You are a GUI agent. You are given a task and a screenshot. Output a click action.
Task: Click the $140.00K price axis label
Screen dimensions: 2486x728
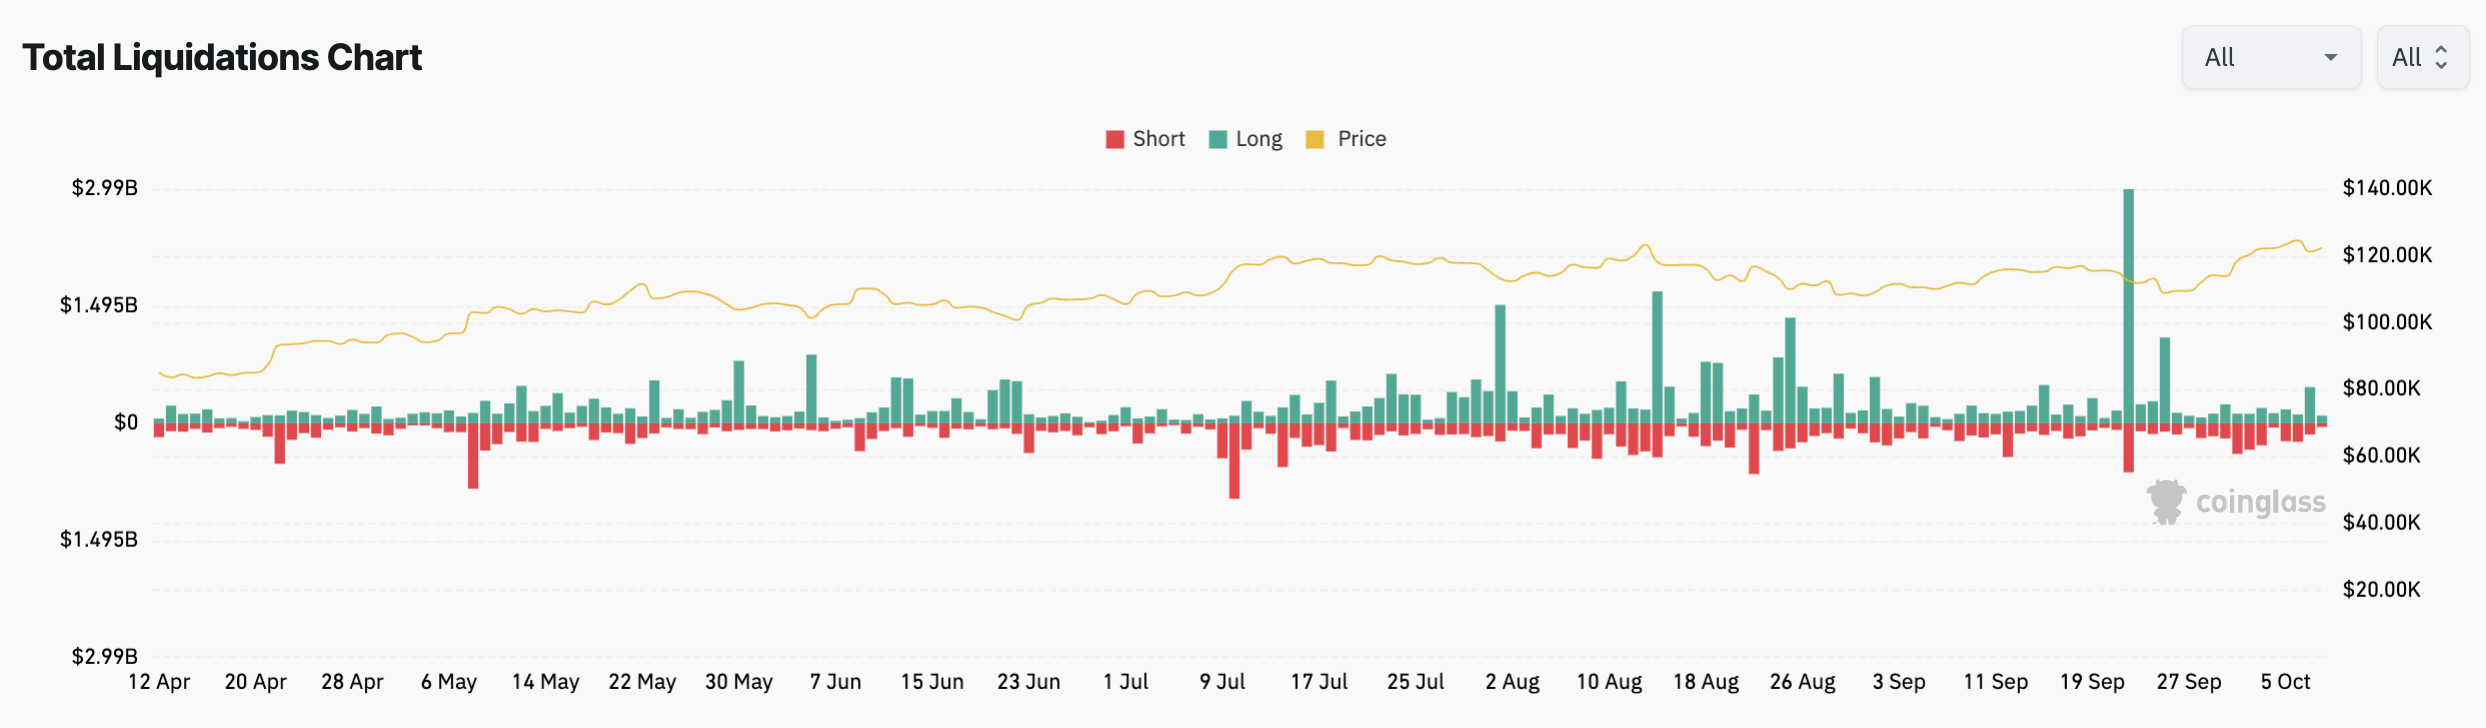[x=2387, y=188]
